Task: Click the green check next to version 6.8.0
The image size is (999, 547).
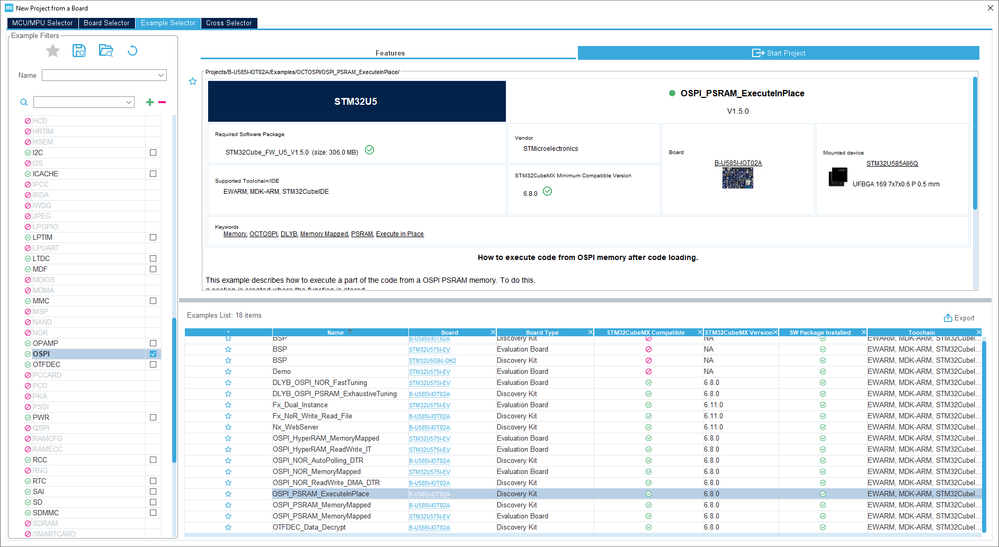Action: tap(547, 191)
